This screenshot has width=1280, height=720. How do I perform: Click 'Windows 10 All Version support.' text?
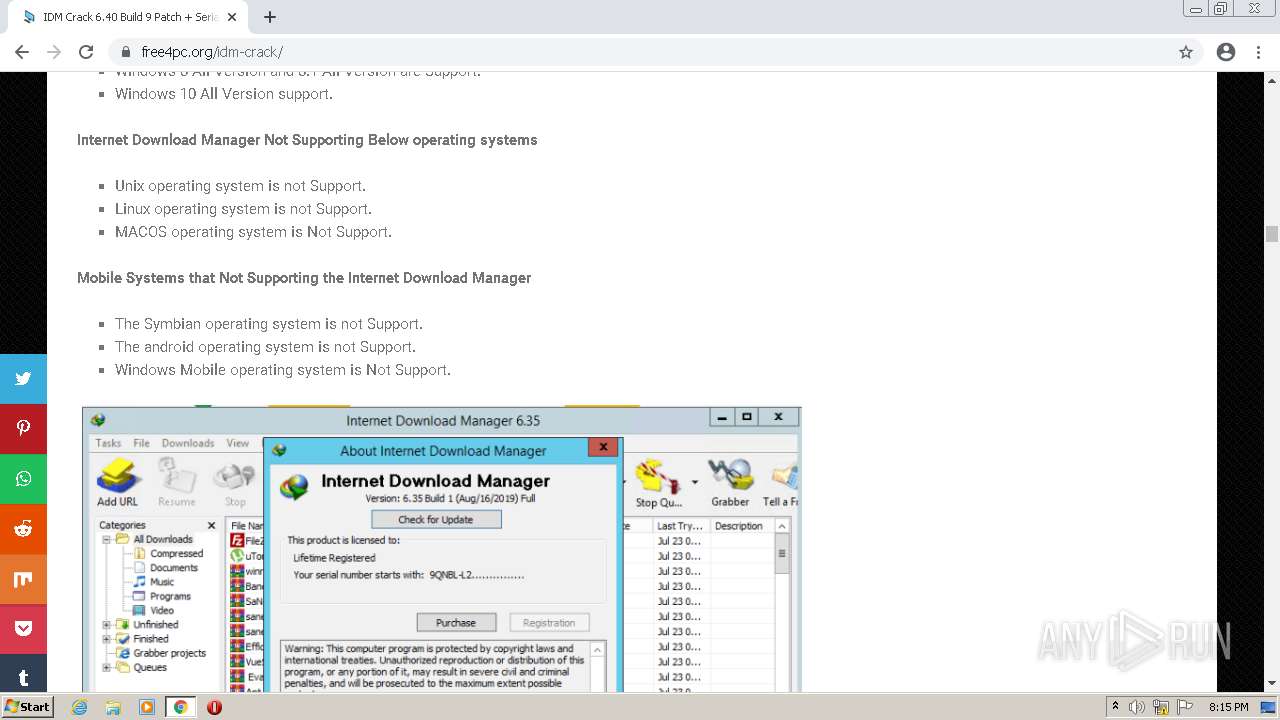[x=224, y=94]
